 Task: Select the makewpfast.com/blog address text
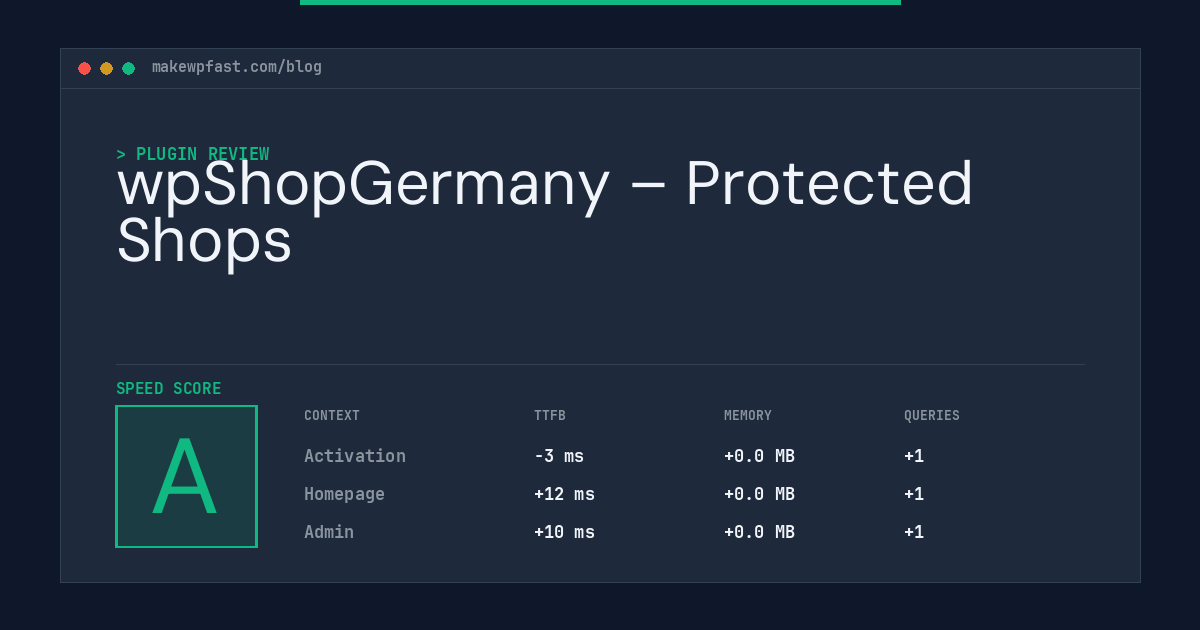[237, 67]
